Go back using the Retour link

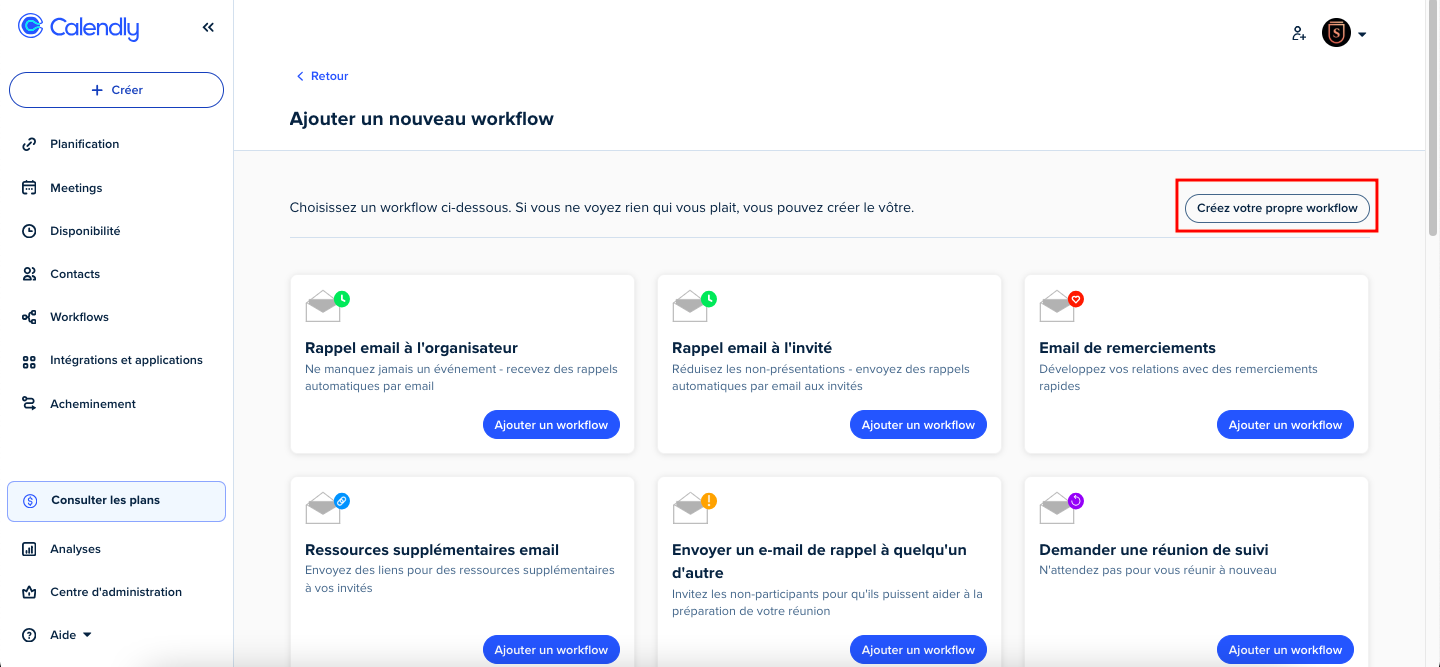[322, 76]
